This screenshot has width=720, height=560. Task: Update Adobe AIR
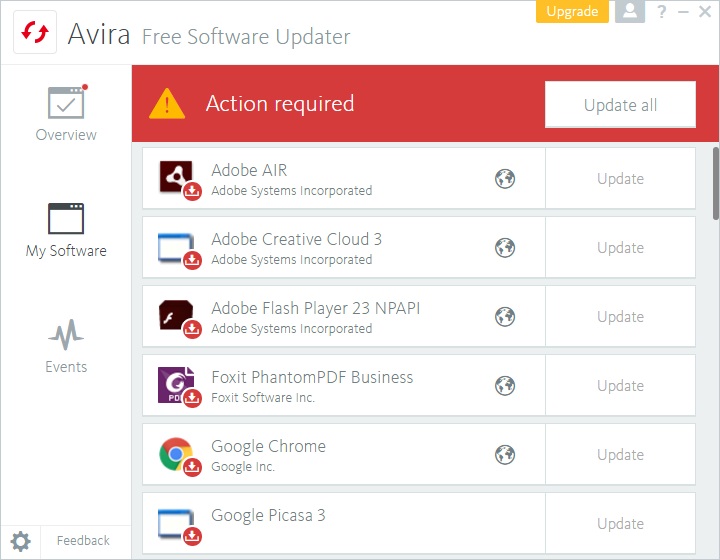[x=620, y=179]
